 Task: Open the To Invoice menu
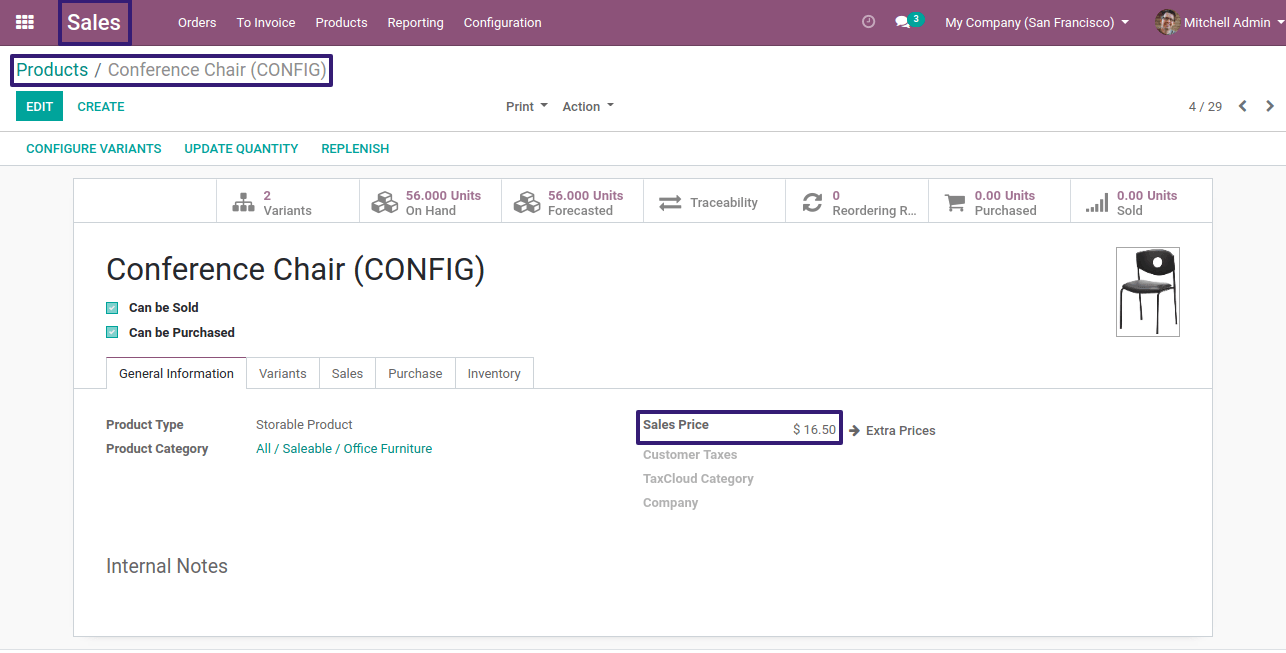click(266, 22)
